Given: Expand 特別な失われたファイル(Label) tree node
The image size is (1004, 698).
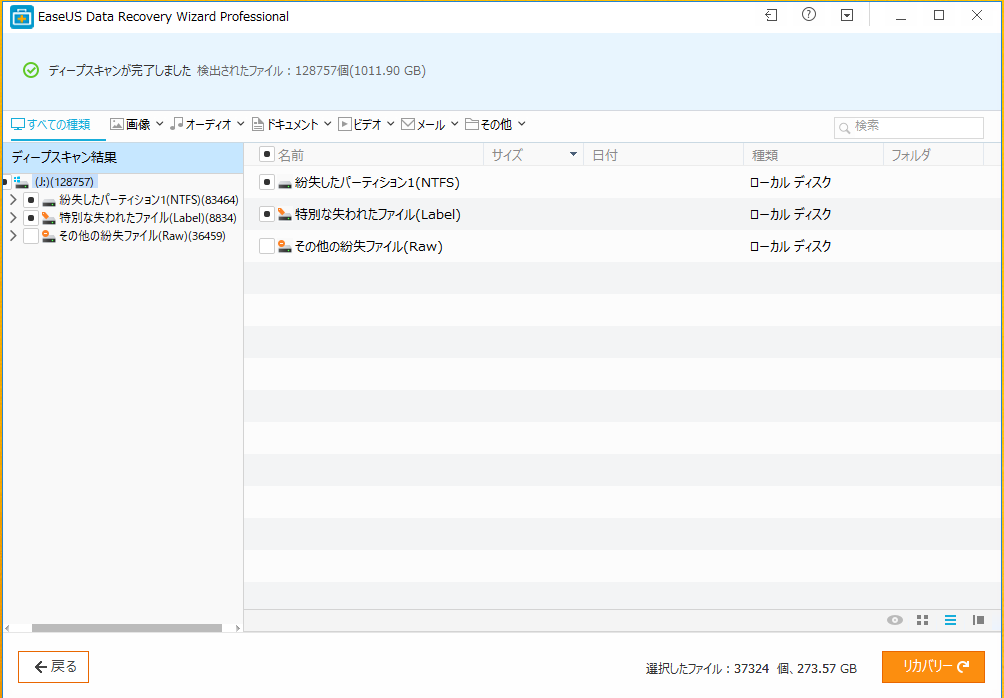Looking at the screenshot, I should (x=13, y=218).
